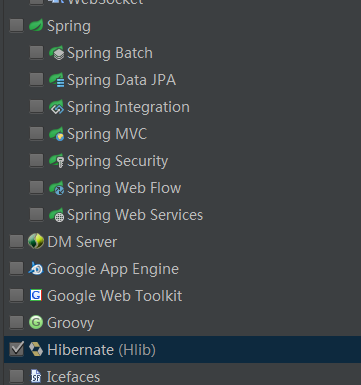This screenshot has width=361, height=385.
Task: Check the Spring Security box
Action: click(x=37, y=160)
